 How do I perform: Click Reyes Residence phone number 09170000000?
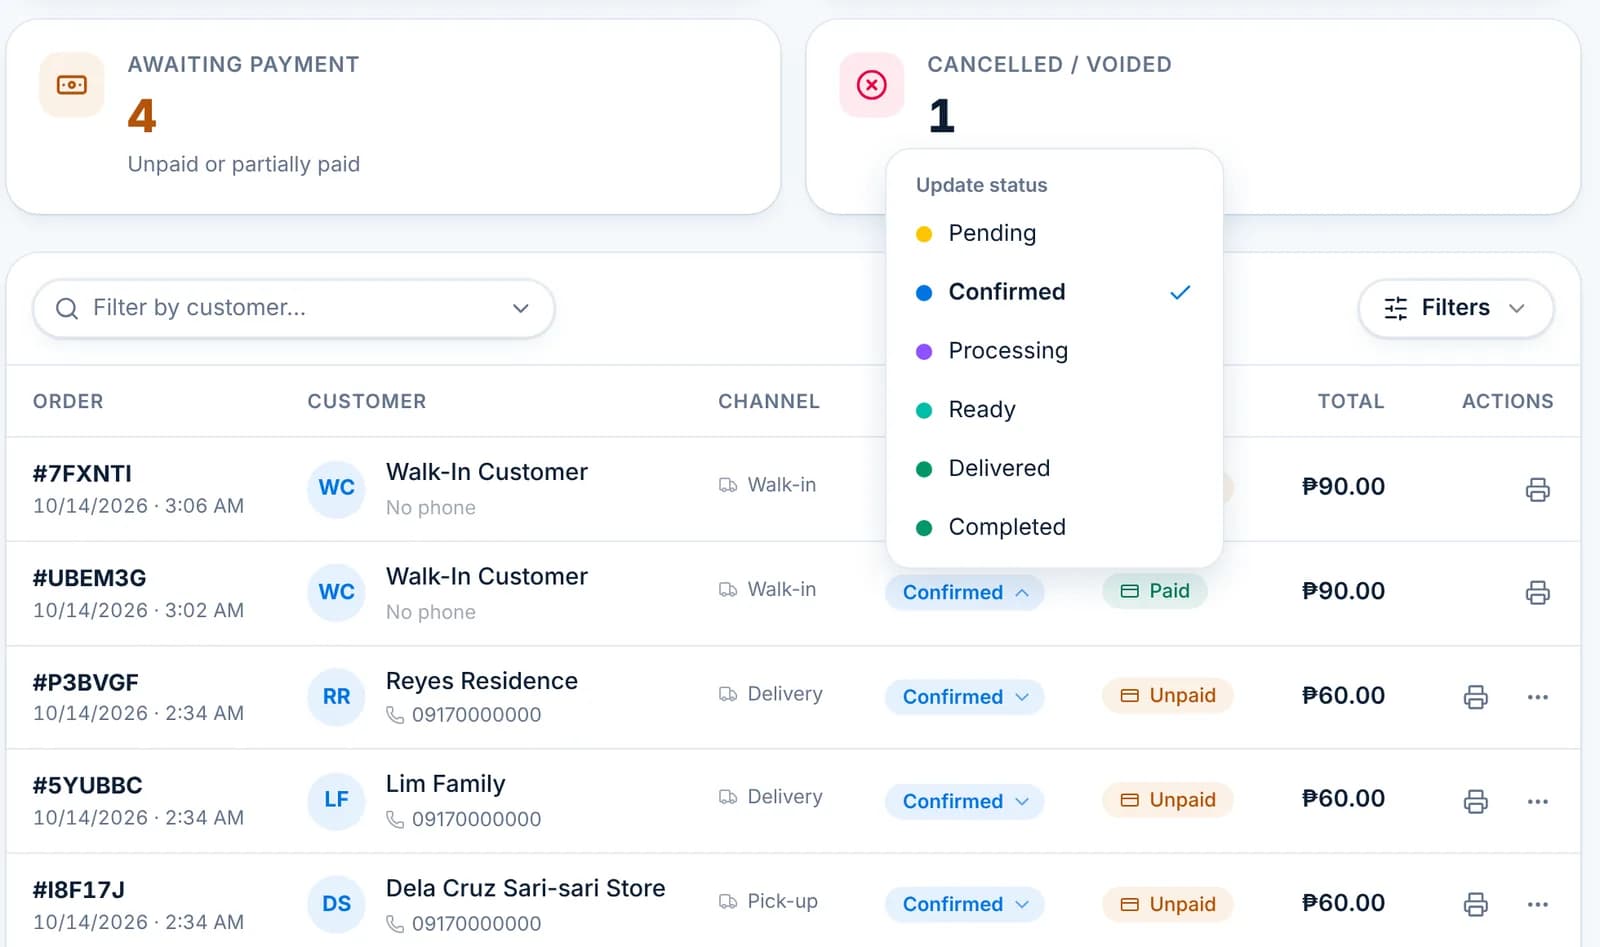coord(464,715)
